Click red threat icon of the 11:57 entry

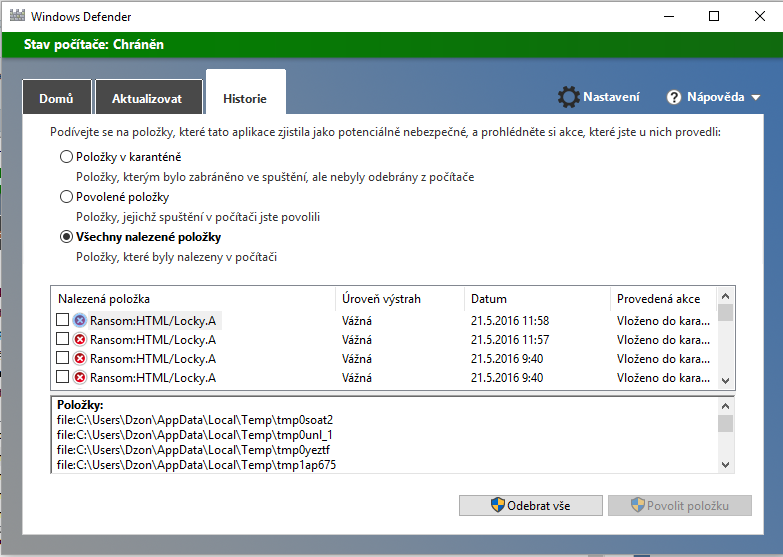coord(80,339)
